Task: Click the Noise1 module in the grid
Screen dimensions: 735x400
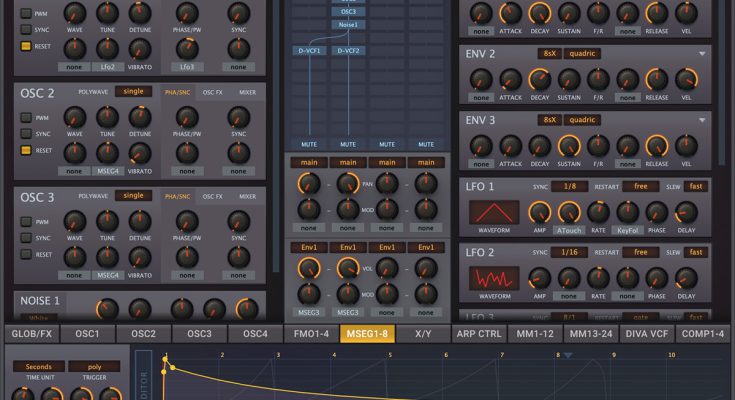Action: pyautogui.click(x=347, y=24)
